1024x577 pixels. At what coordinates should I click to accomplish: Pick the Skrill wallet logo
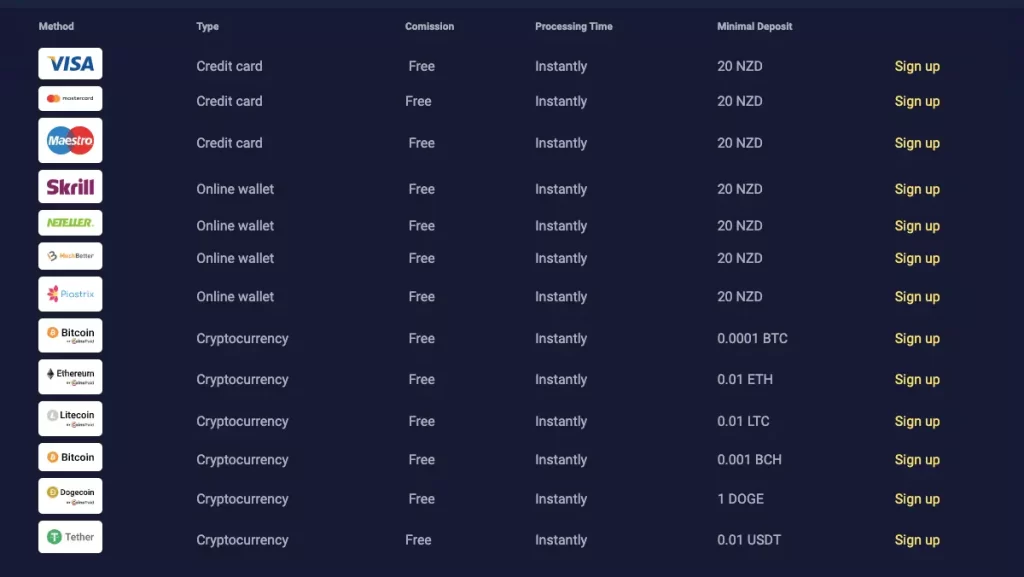[70, 187]
